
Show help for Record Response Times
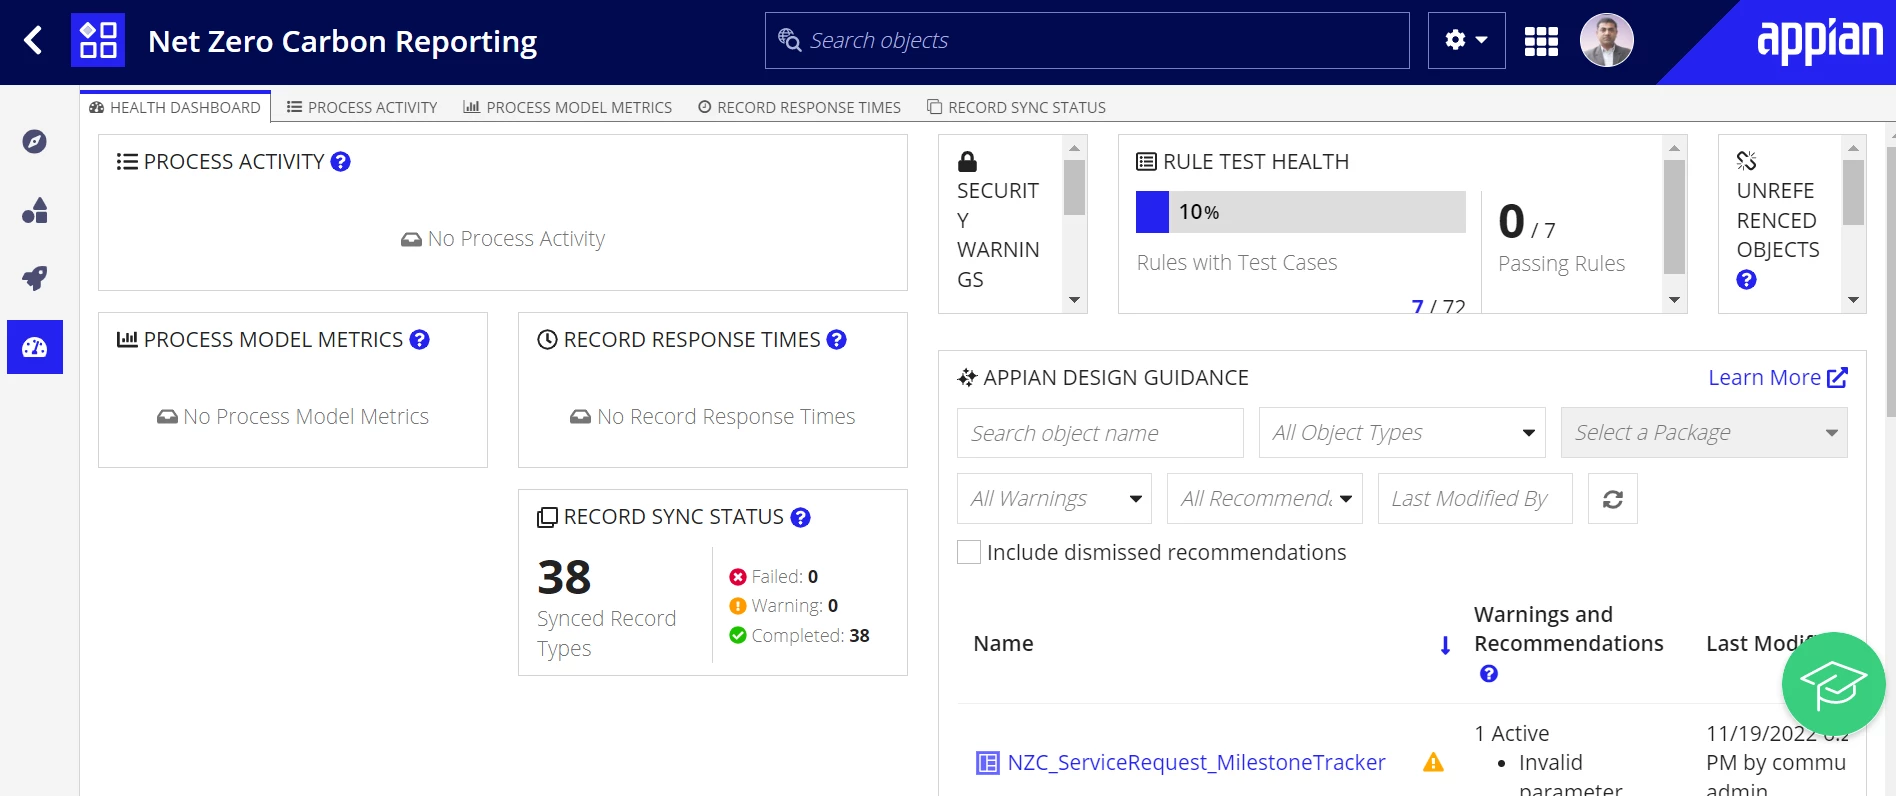(837, 340)
